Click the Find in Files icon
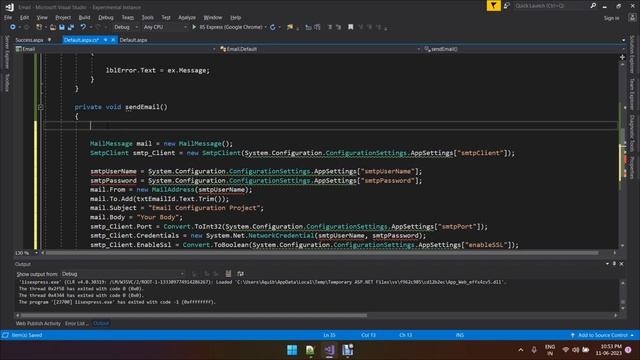 tap(290, 27)
